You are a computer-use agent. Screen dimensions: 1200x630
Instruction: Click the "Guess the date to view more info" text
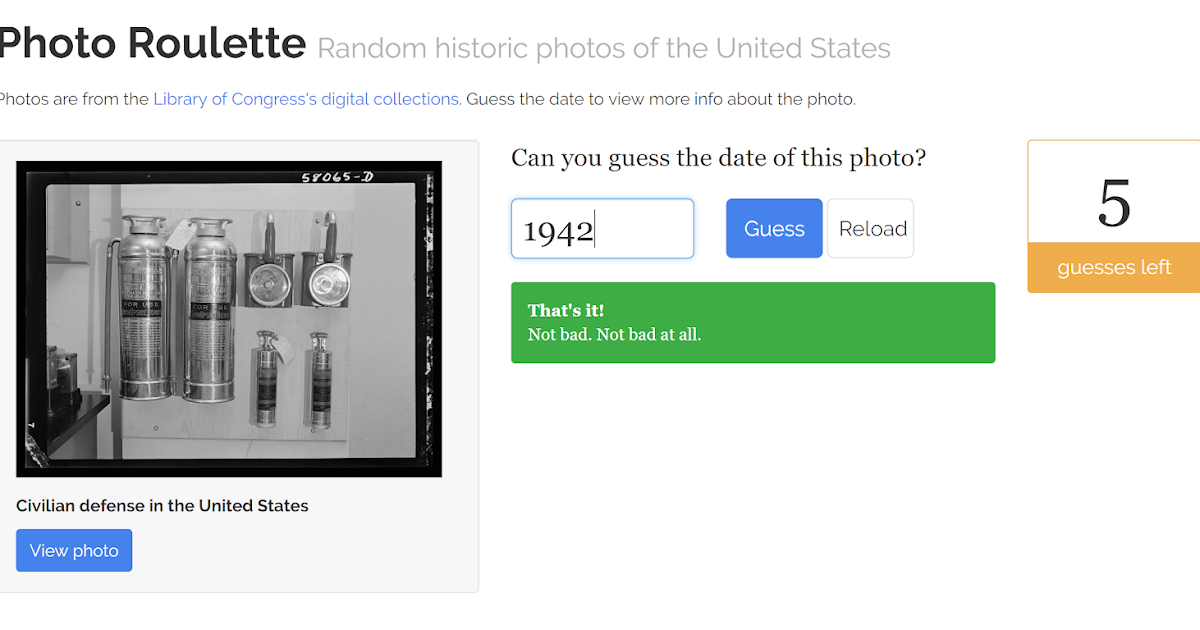point(660,99)
